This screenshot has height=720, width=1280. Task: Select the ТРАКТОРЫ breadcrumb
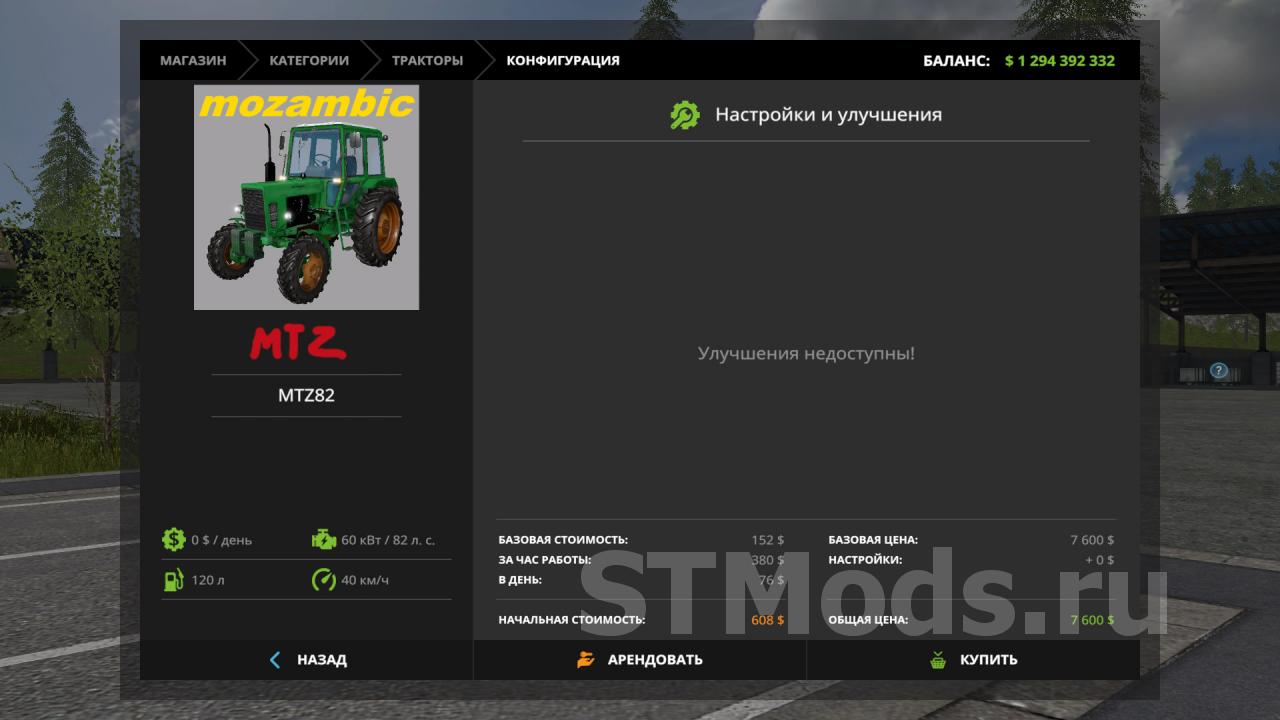pos(427,60)
